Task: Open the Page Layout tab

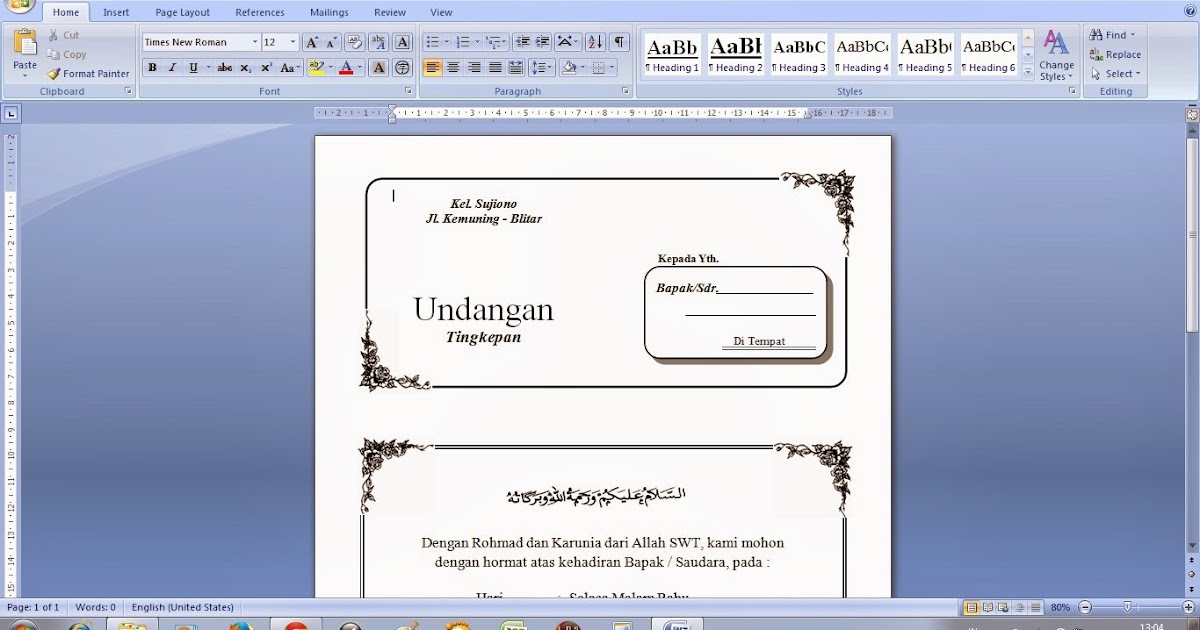Action: 182,12
